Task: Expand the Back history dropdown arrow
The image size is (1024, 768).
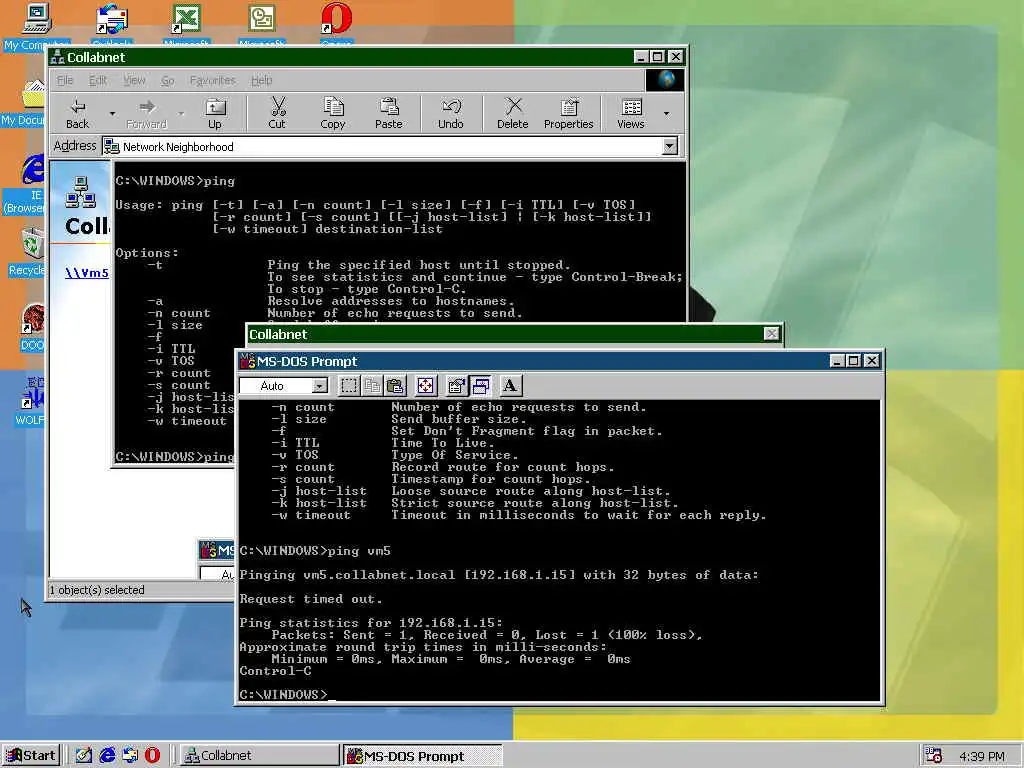Action: (x=112, y=114)
